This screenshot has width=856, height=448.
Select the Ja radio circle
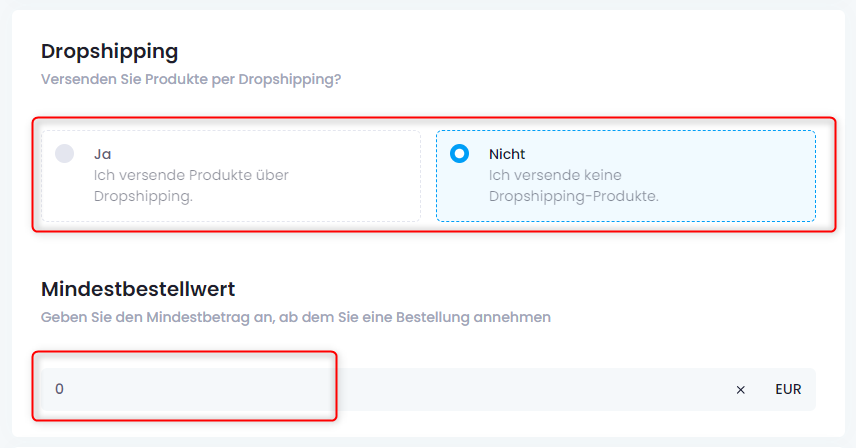[x=64, y=154]
